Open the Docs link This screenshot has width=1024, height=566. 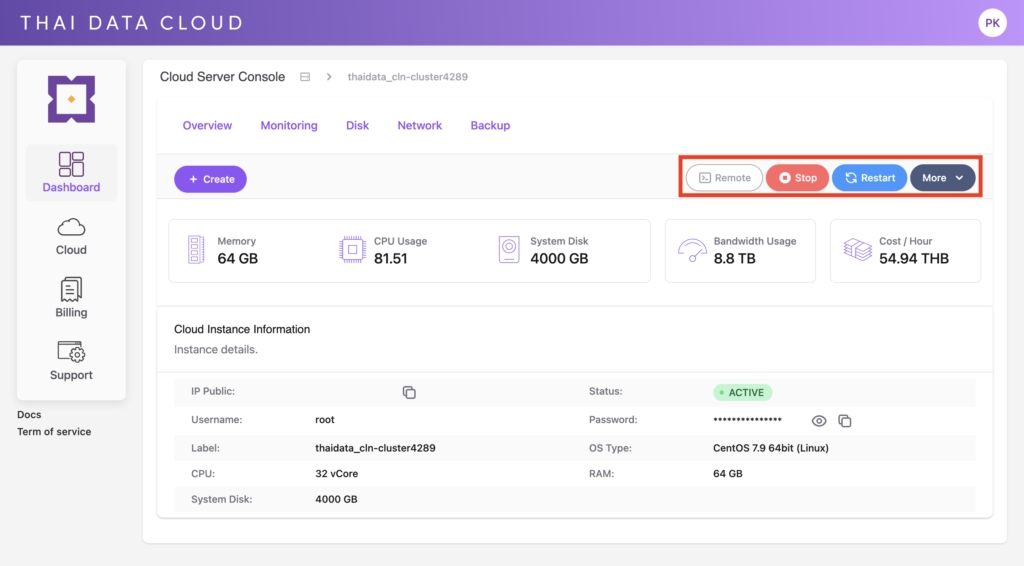29,415
